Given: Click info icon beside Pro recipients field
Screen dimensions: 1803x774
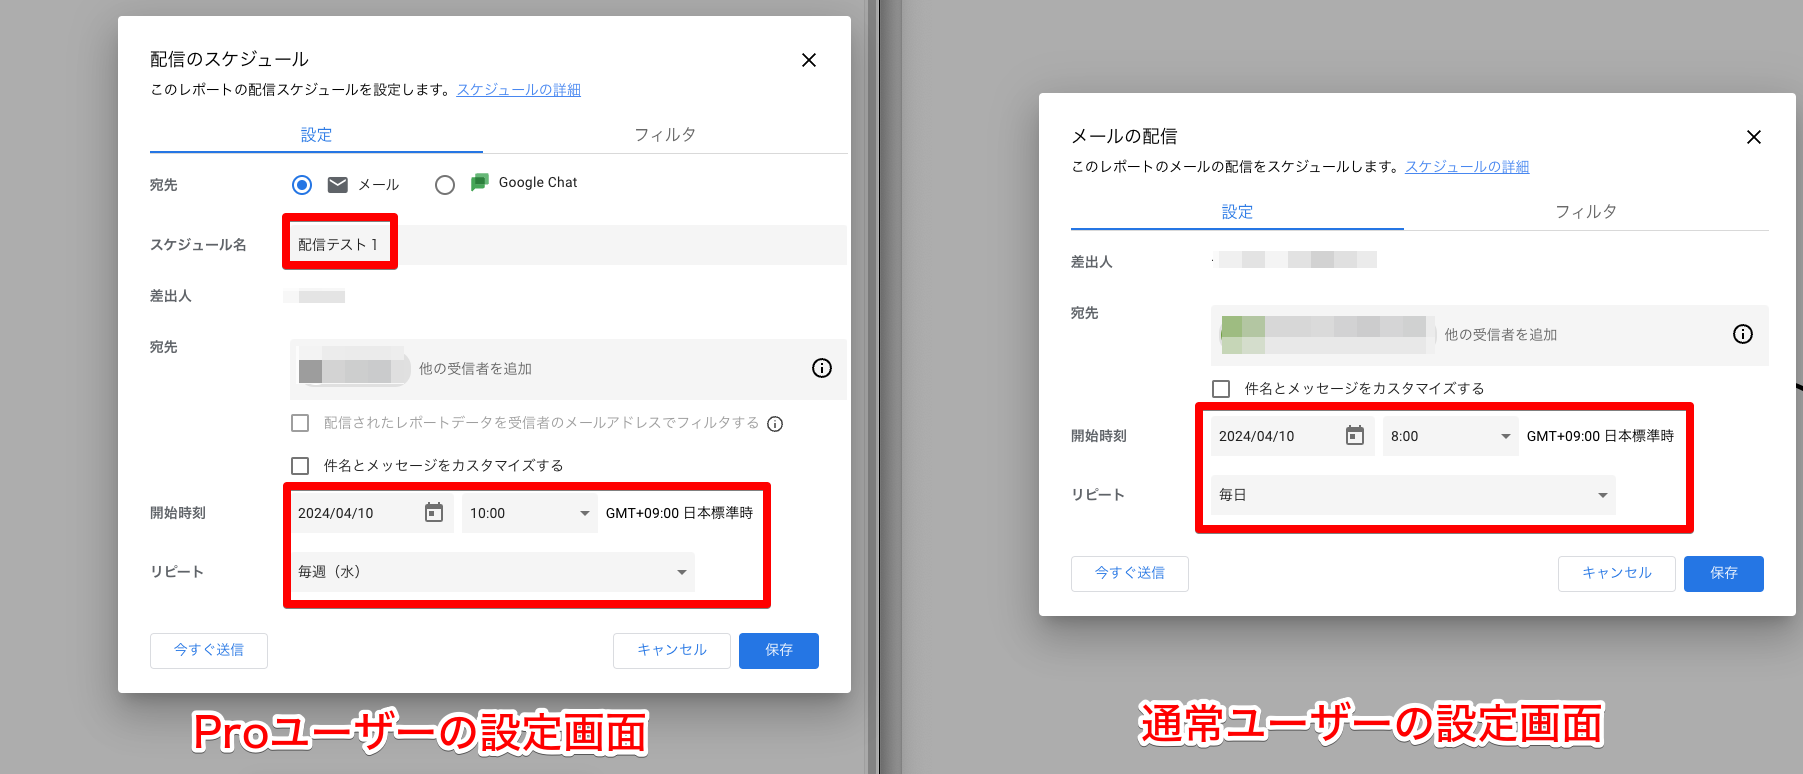Looking at the screenshot, I should 822,368.
